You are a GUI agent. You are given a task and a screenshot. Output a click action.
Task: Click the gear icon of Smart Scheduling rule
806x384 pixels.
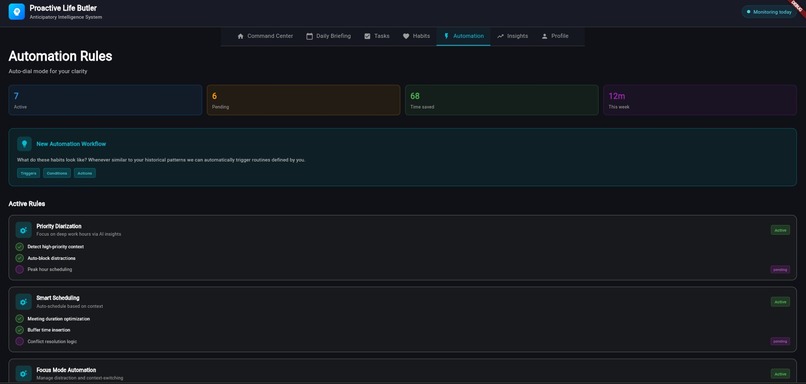point(24,302)
